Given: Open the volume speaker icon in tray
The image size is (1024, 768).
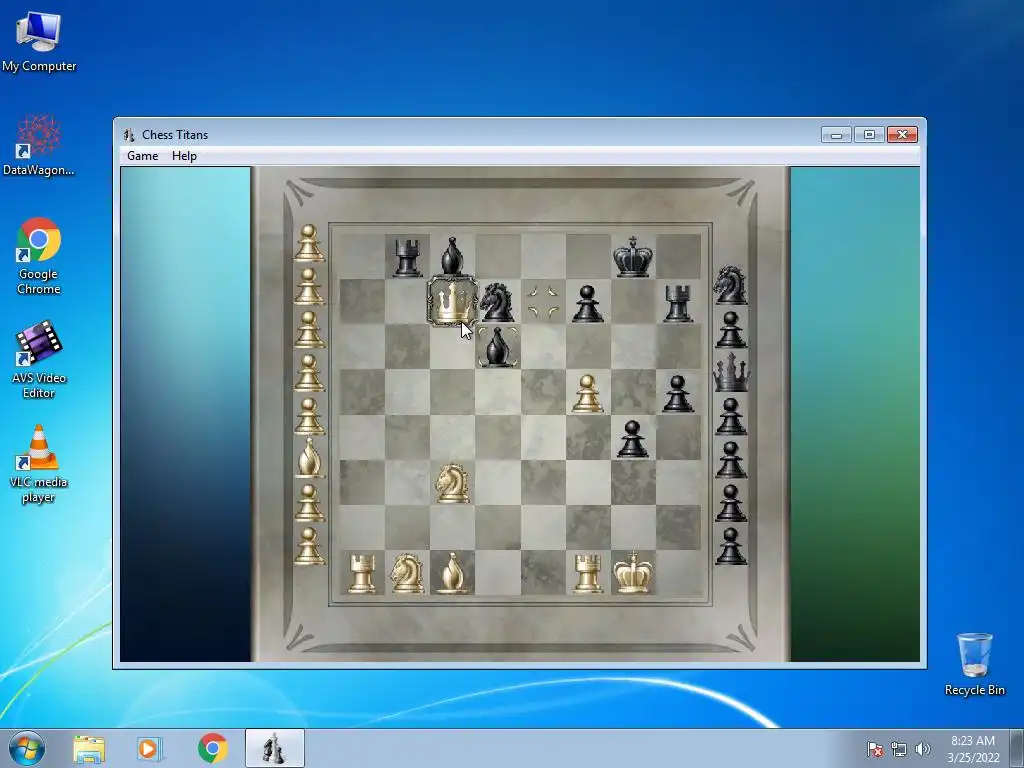Looking at the screenshot, I should (922, 749).
